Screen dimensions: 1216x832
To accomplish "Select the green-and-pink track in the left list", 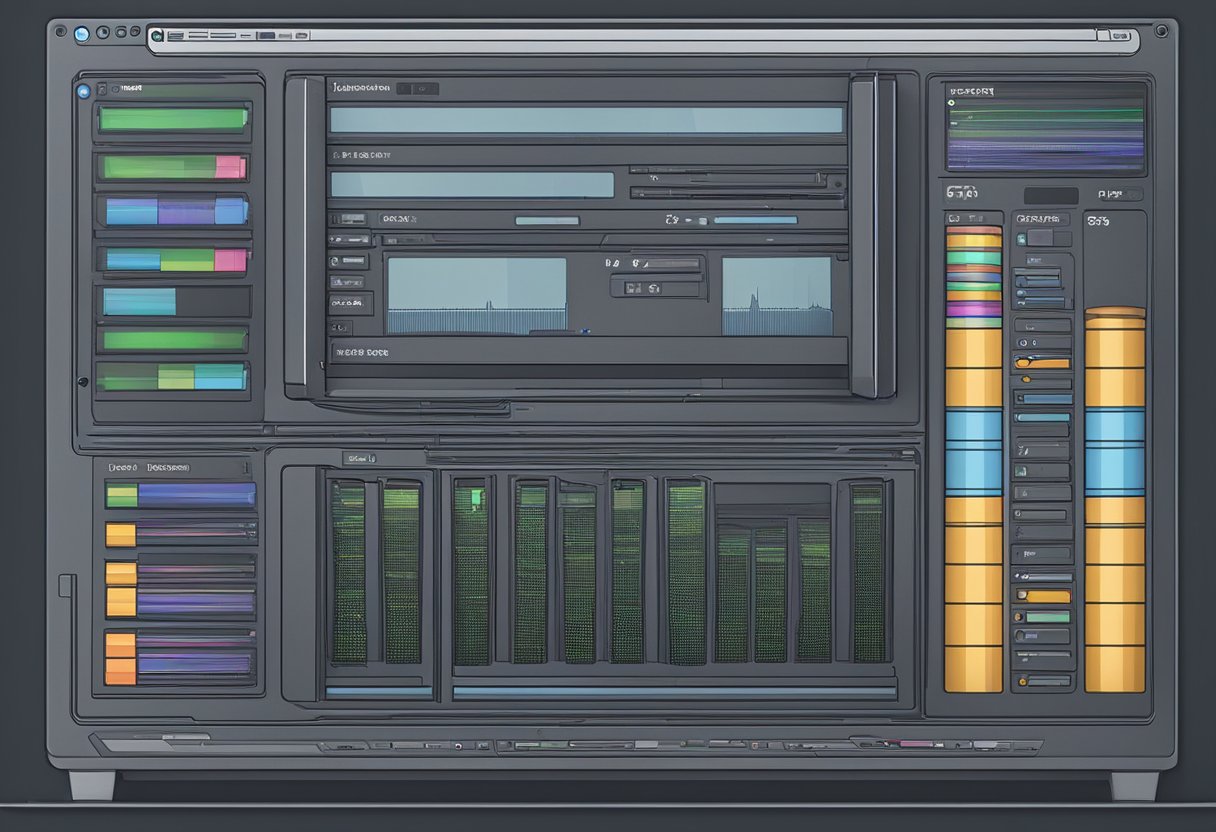I will (x=174, y=167).
